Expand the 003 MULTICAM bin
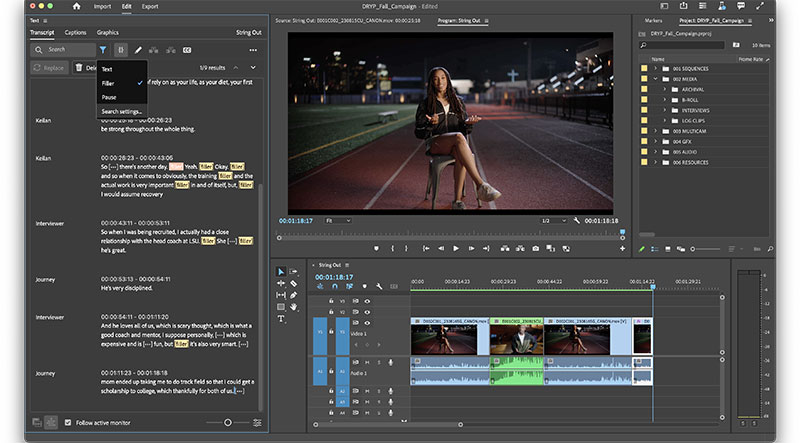Screen dimensions: 800x443 (x=656, y=131)
